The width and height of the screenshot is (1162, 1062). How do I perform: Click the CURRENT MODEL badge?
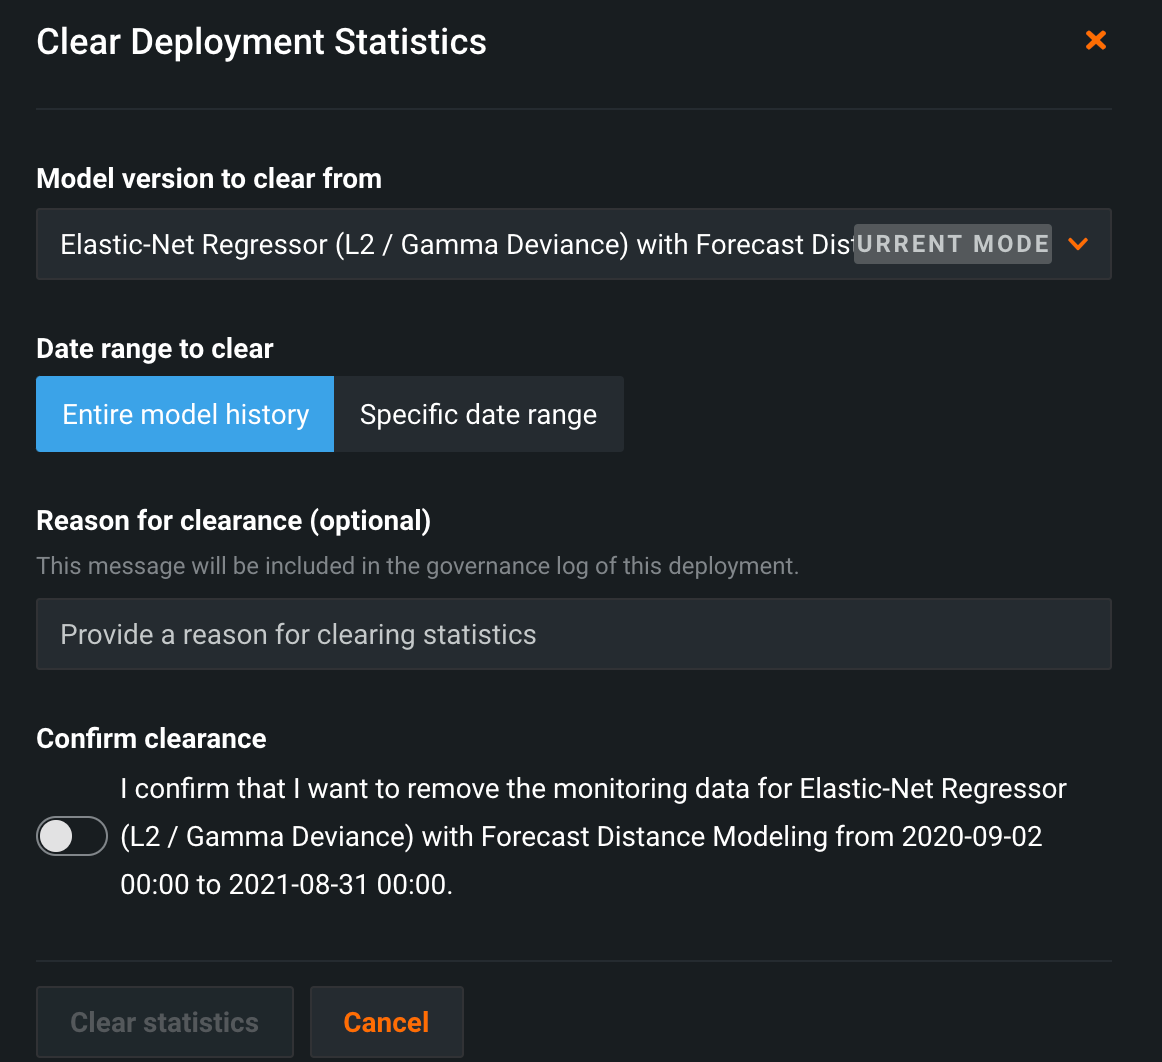click(952, 244)
